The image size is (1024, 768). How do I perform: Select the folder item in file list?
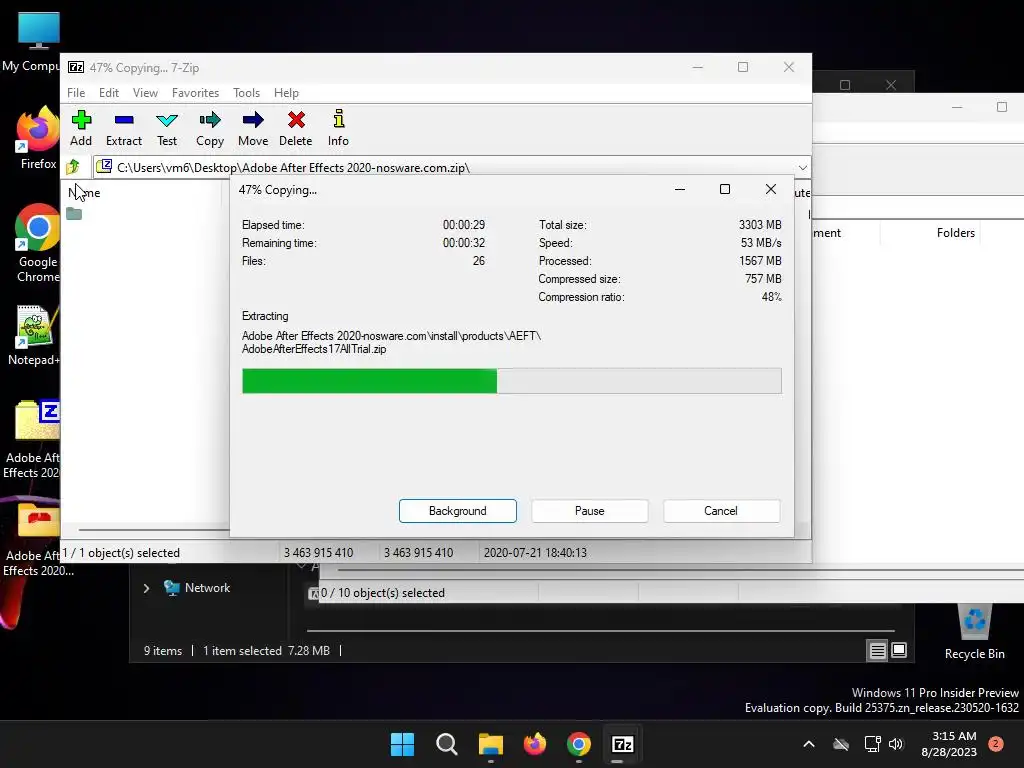(74, 214)
